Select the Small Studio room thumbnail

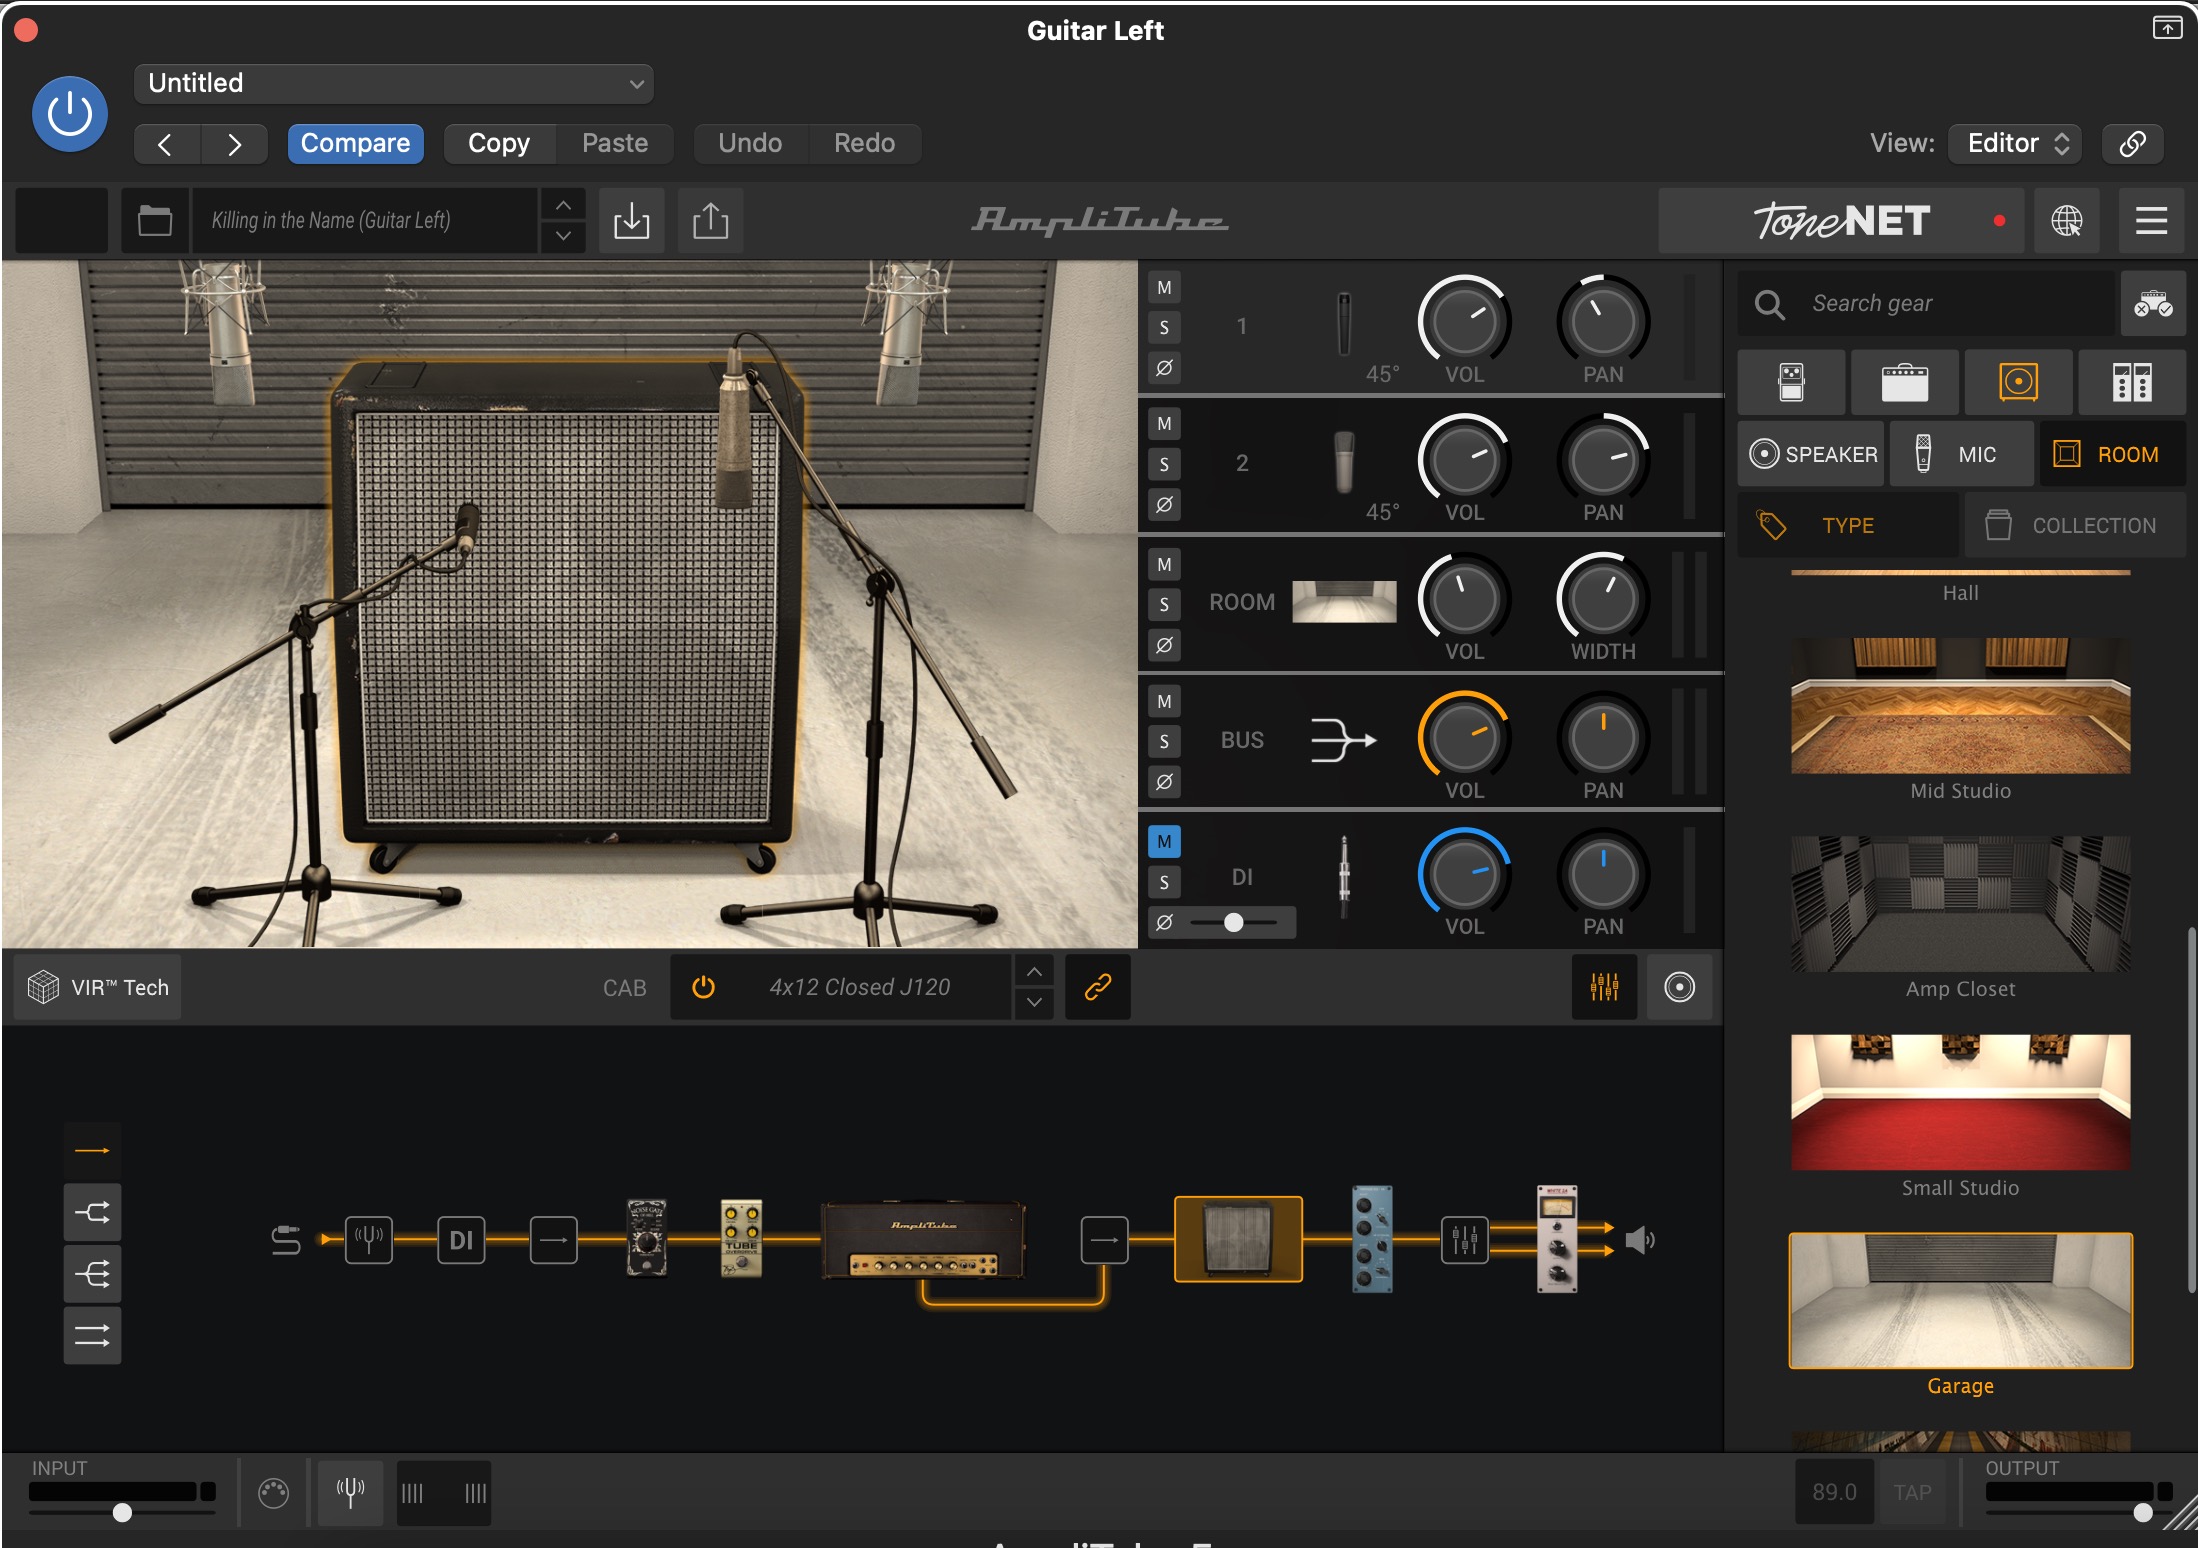tap(1960, 1102)
